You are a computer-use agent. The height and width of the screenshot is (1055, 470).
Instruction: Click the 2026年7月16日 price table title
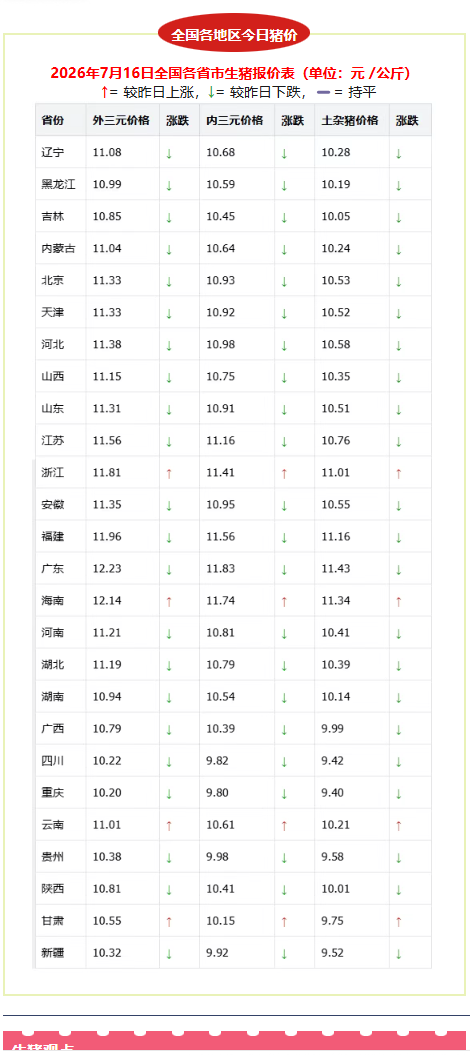pyautogui.click(x=231, y=73)
